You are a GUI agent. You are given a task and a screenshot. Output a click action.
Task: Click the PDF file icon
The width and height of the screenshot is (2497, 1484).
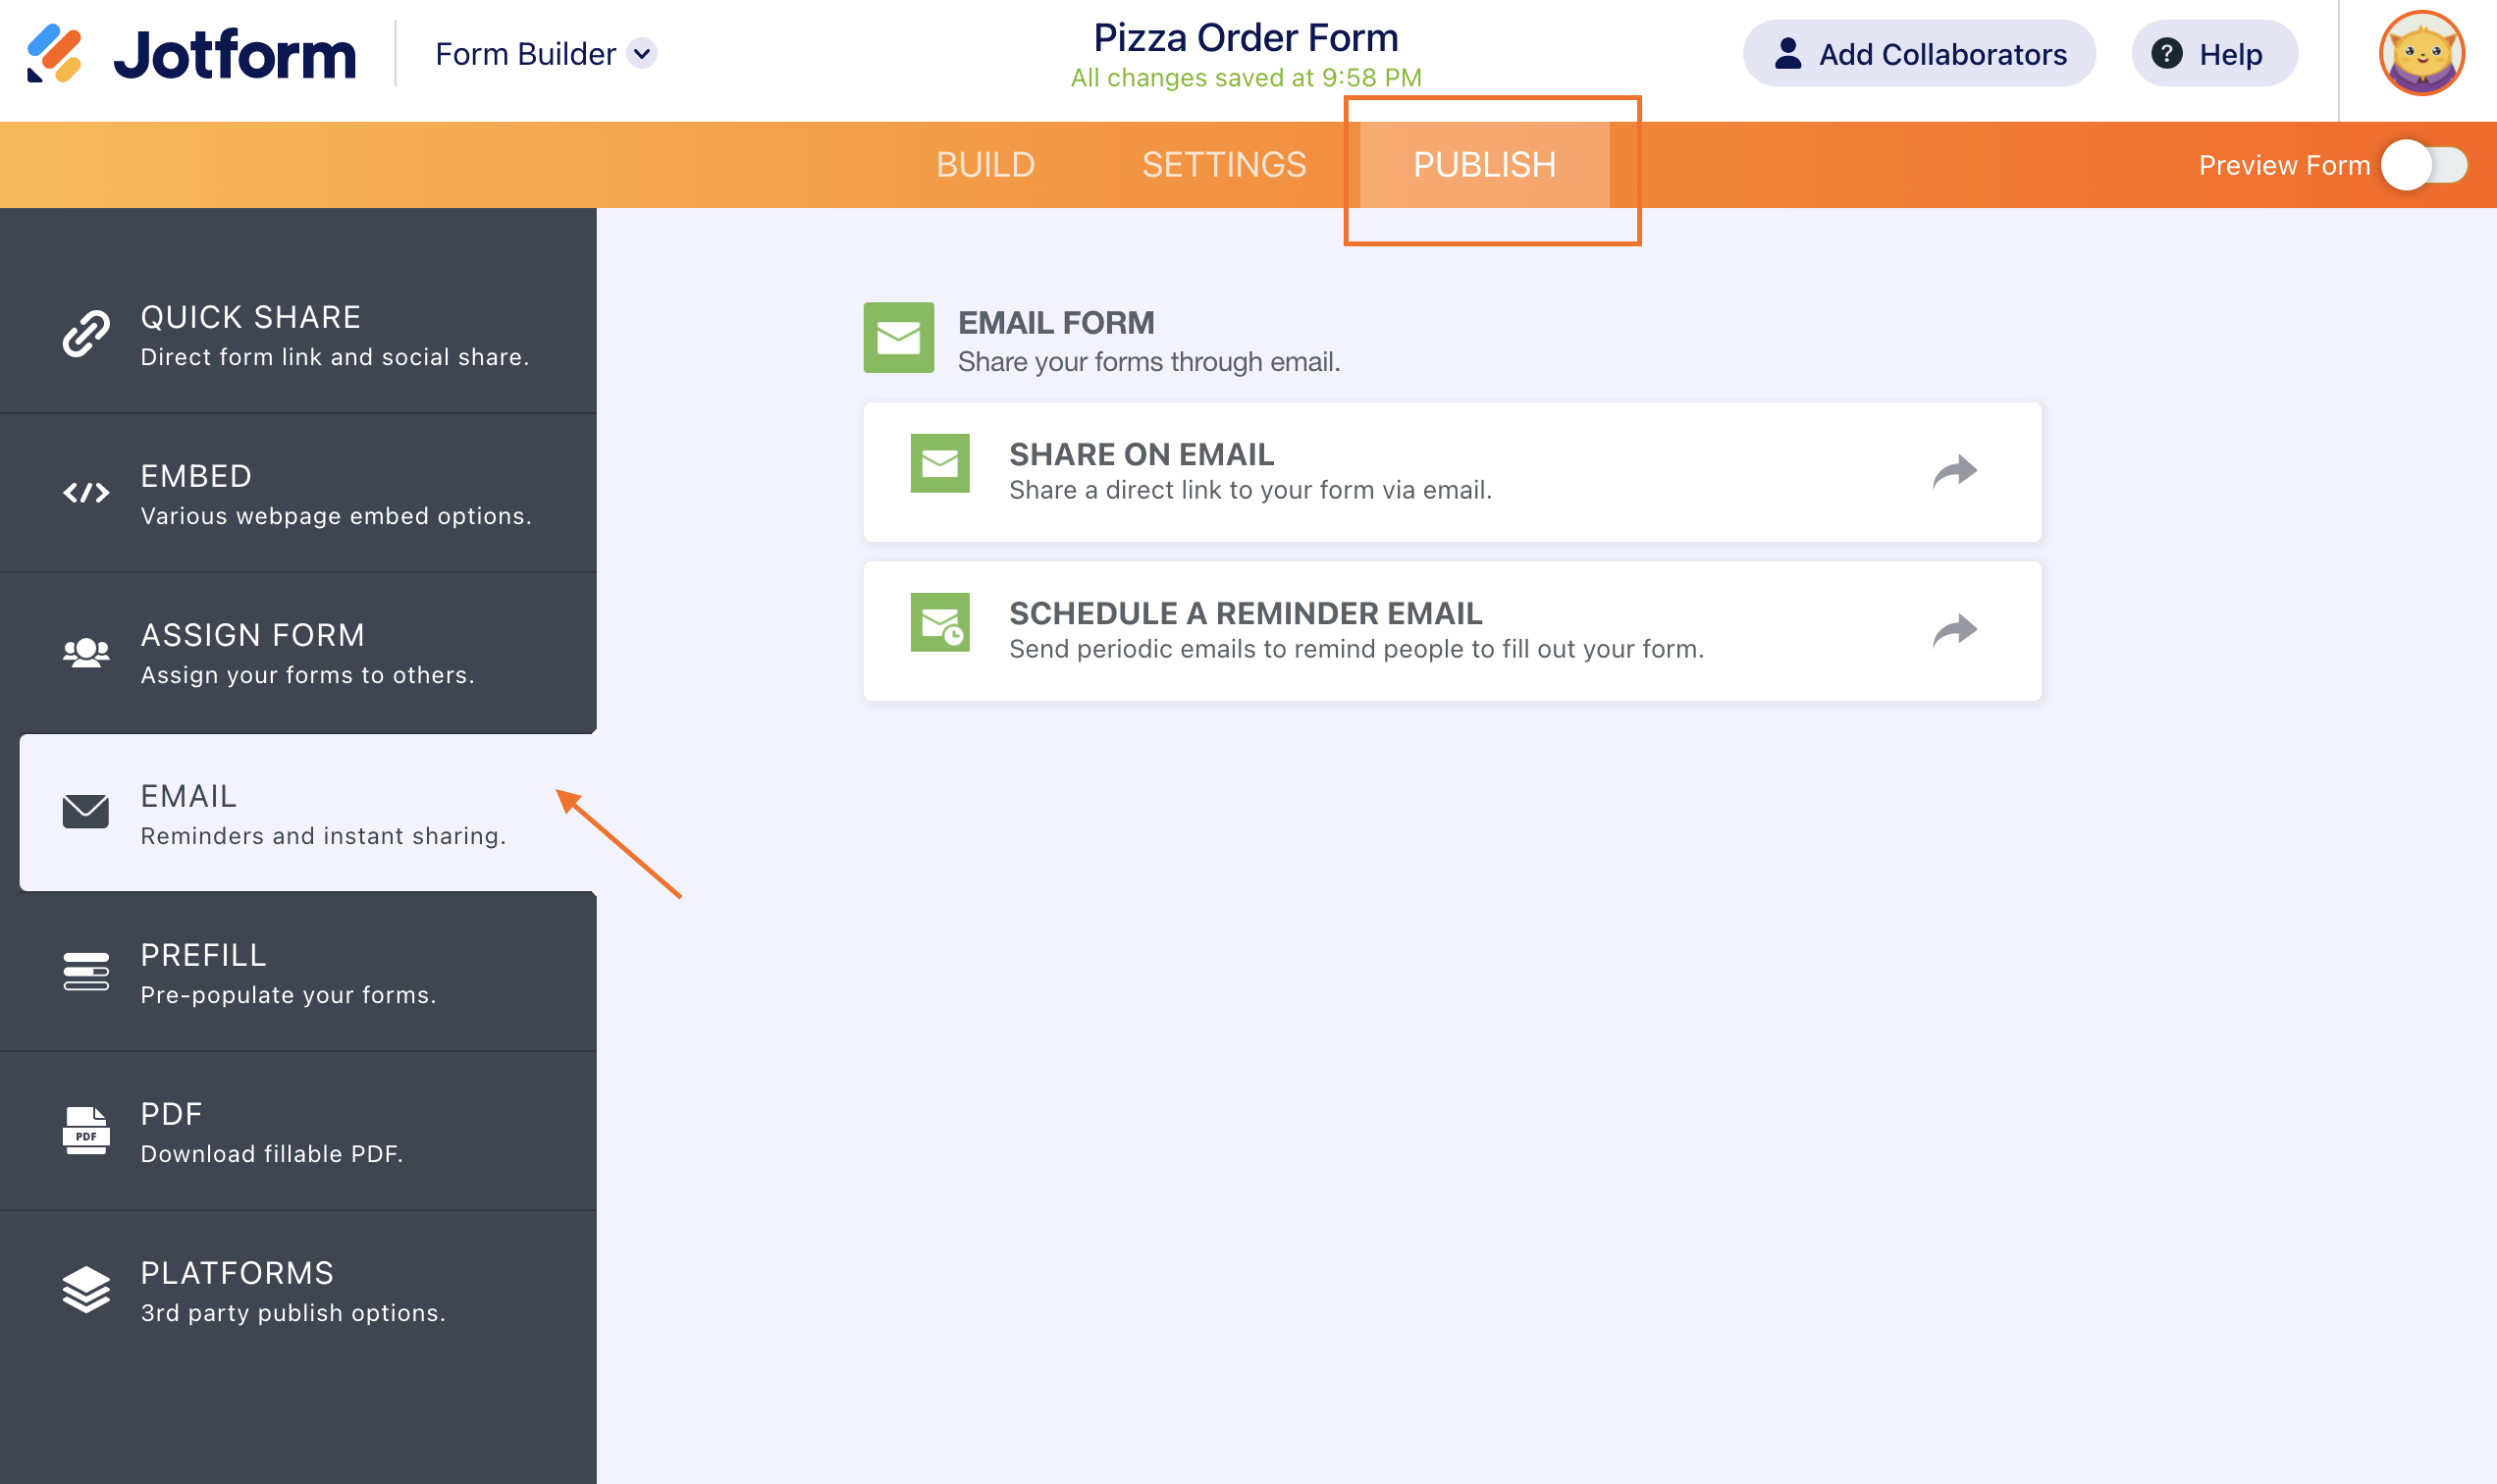(x=86, y=1131)
